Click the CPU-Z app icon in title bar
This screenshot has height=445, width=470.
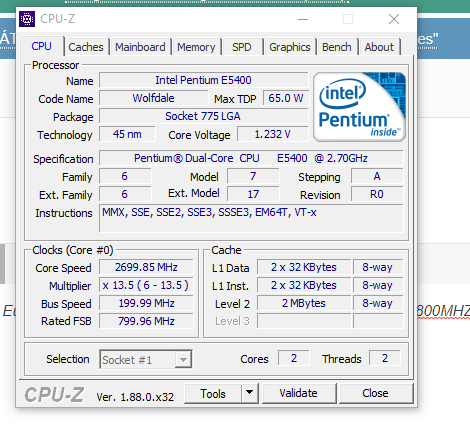tap(27, 19)
